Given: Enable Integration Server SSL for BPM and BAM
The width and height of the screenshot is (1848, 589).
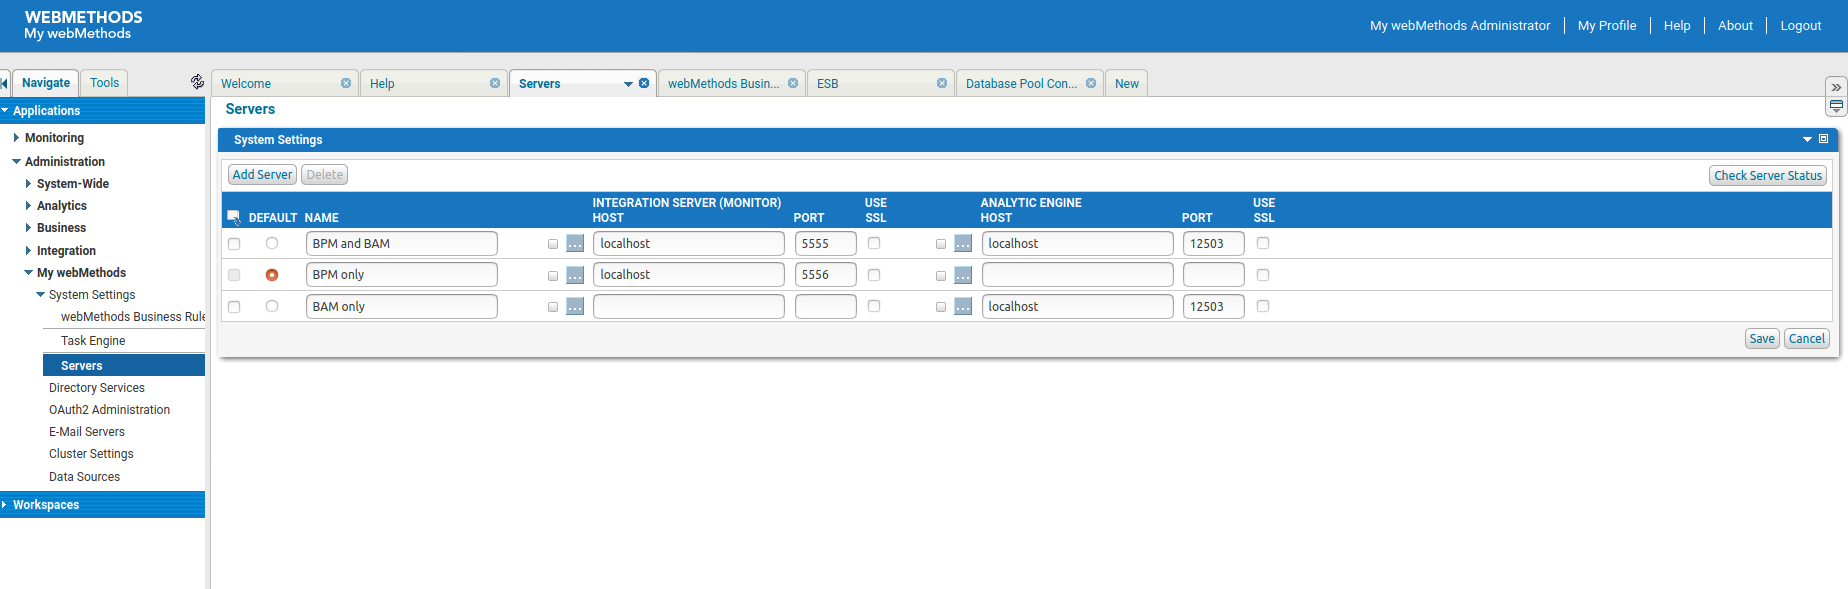Looking at the screenshot, I should click(x=874, y=243).
